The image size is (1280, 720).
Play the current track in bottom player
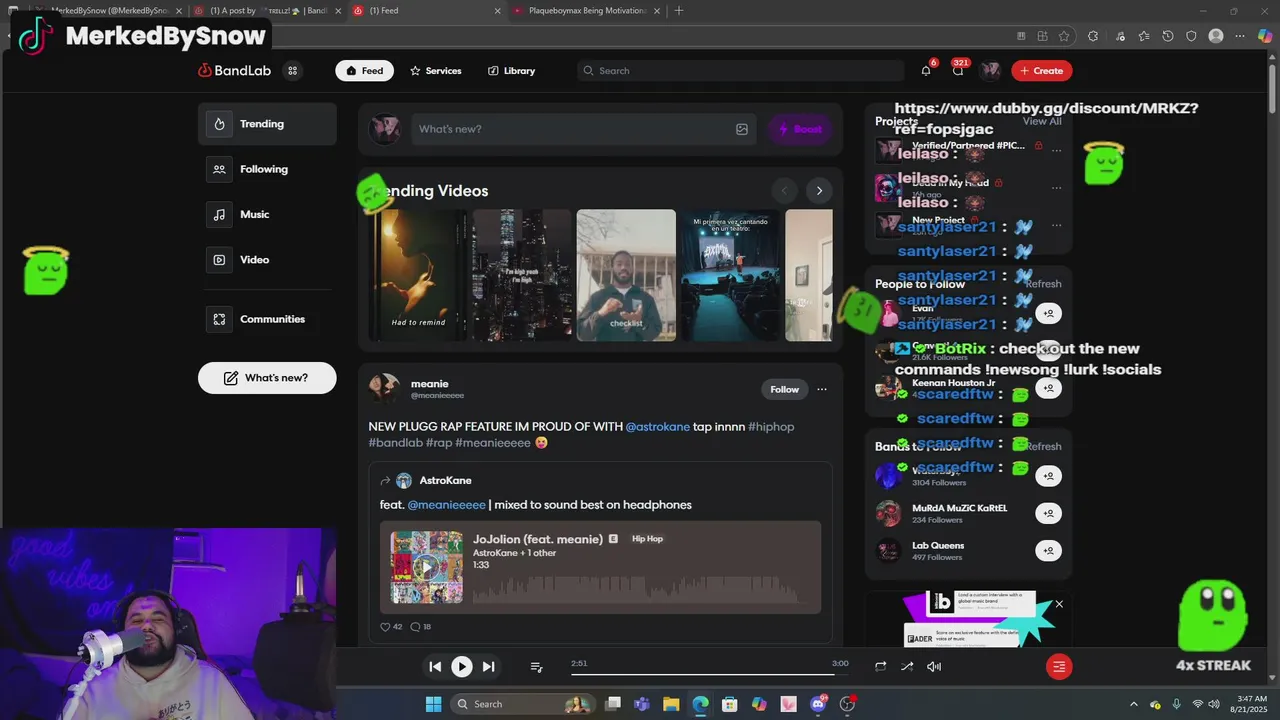pos(461,667)
